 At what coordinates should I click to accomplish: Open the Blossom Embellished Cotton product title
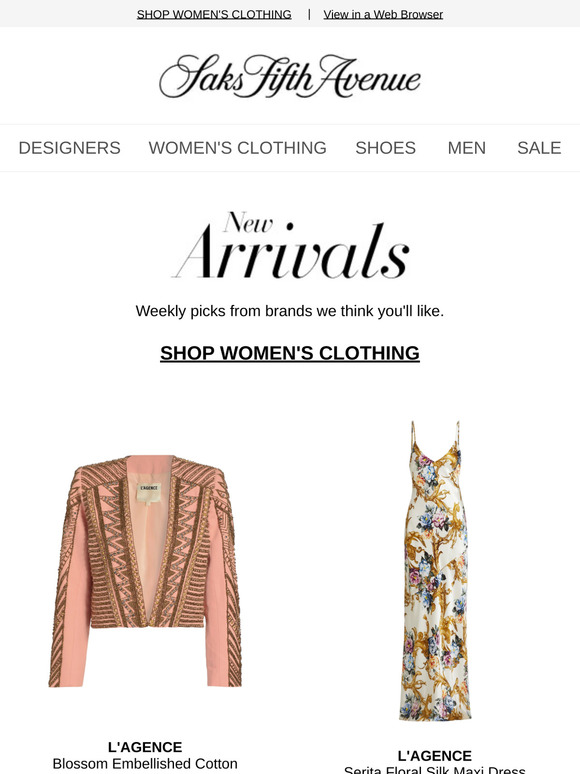click(145, 764)
